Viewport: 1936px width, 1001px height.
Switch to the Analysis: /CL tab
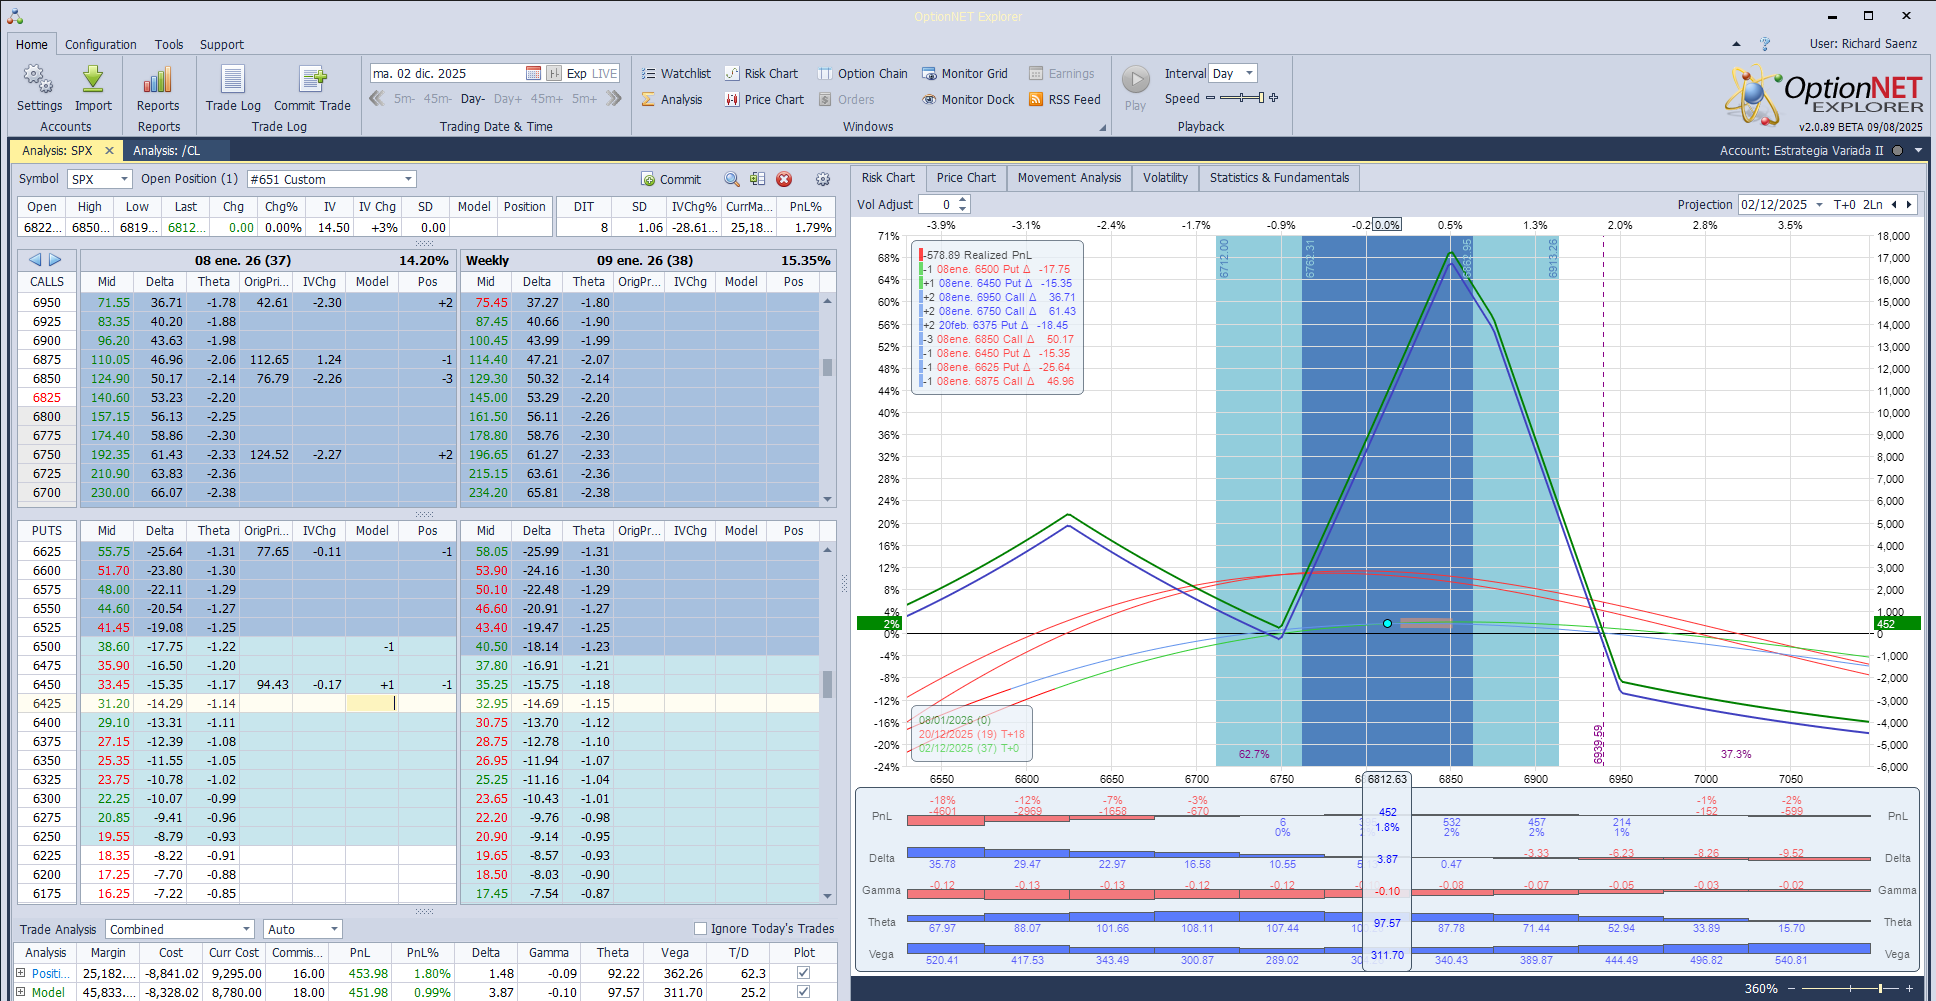tap(167, 150)
